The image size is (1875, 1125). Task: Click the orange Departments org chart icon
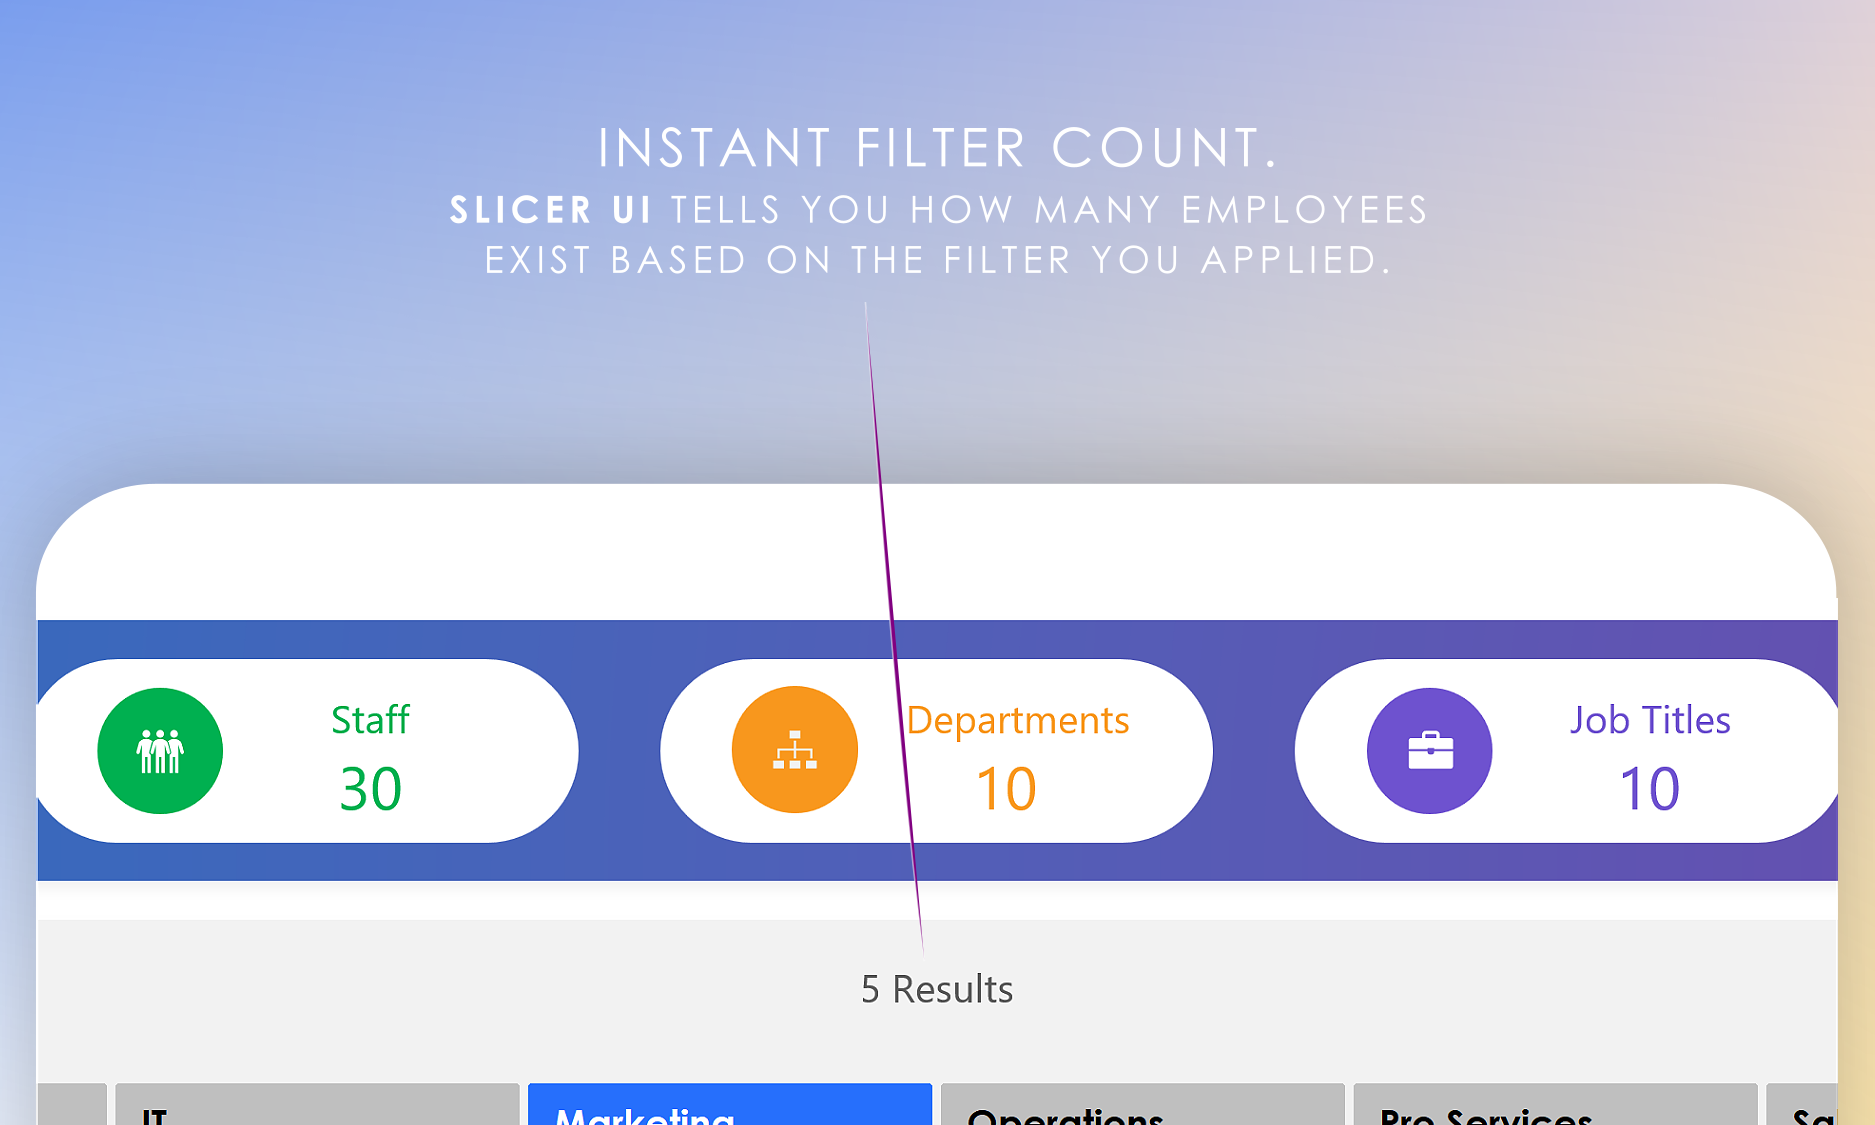[795, 750]
